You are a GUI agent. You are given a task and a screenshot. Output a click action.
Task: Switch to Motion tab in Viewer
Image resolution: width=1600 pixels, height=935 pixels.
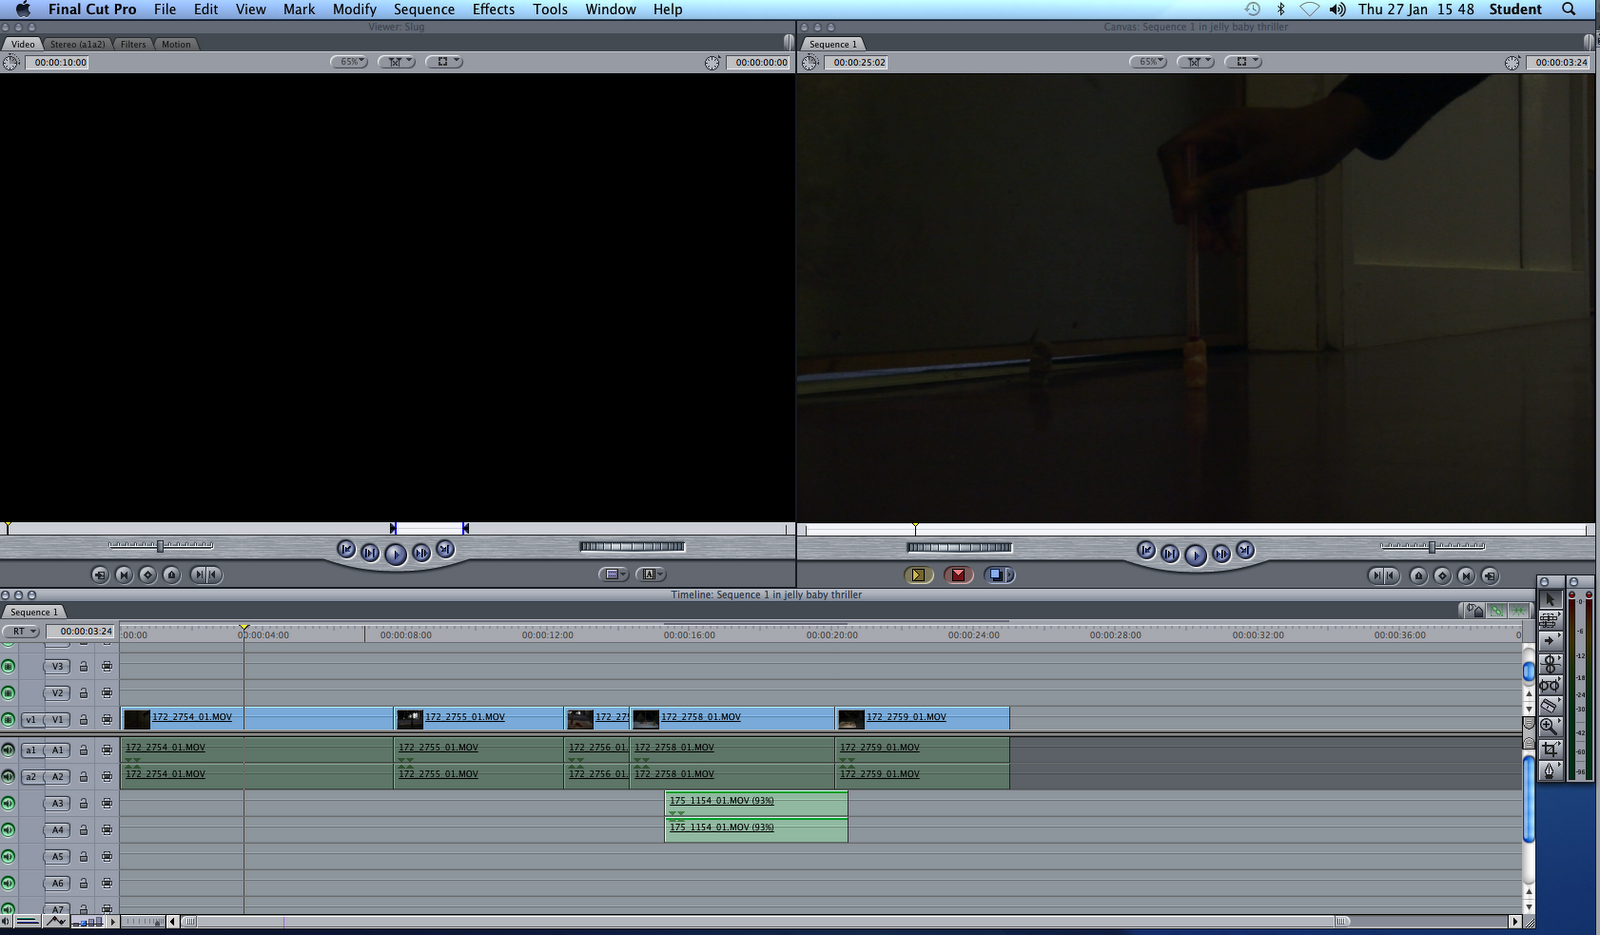[x=176, y=44]
